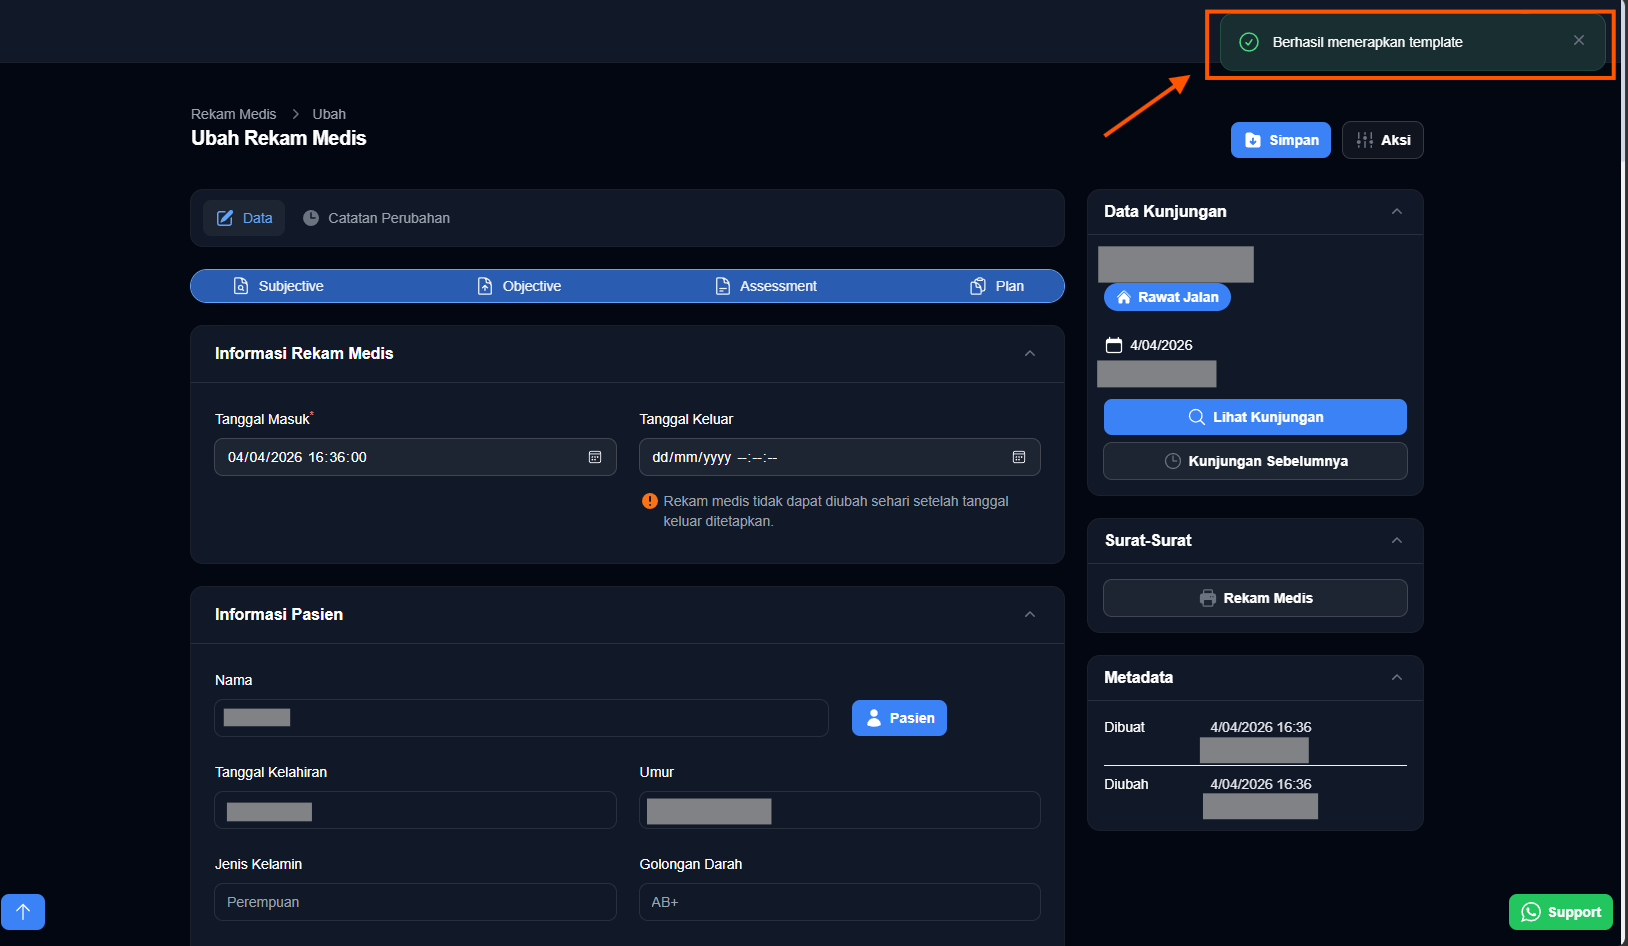This screenshot has height=946, width=1628.
Task: Switch to the Catatan Perubahan tab
Action: pyautogui.click(x=376, y=218)
